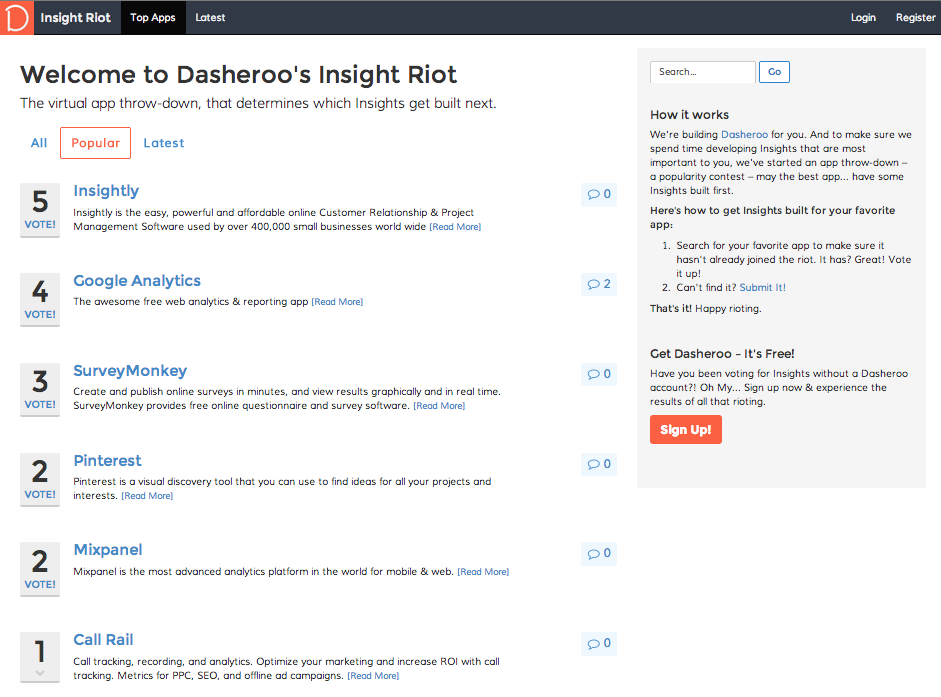Switch to the Latest filter tab
This screenshot has width=941, height=697.
[x=164, y=143]
